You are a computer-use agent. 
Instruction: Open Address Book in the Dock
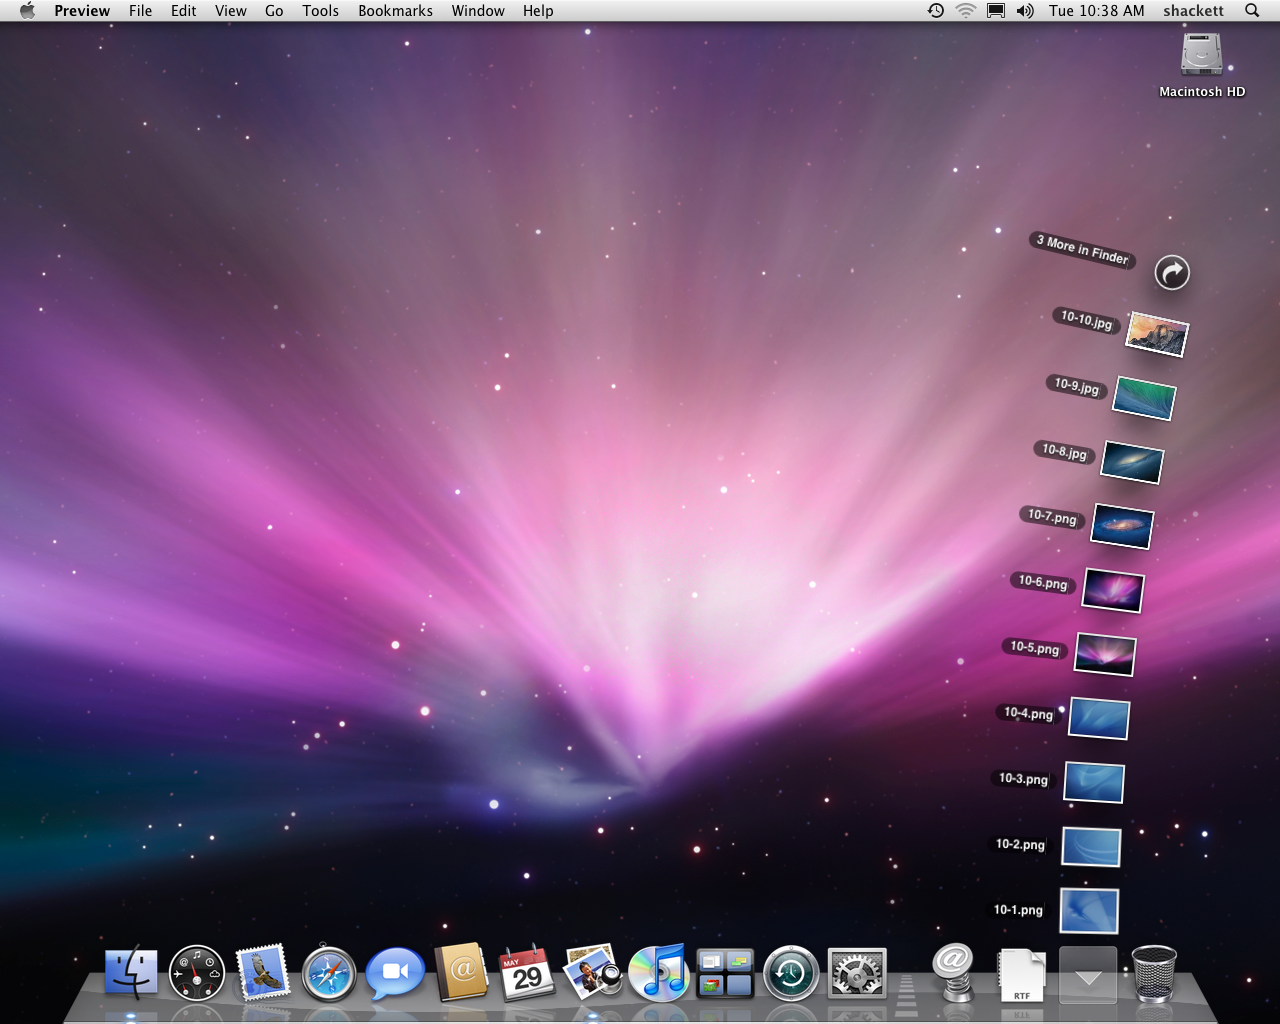(461, 973)
